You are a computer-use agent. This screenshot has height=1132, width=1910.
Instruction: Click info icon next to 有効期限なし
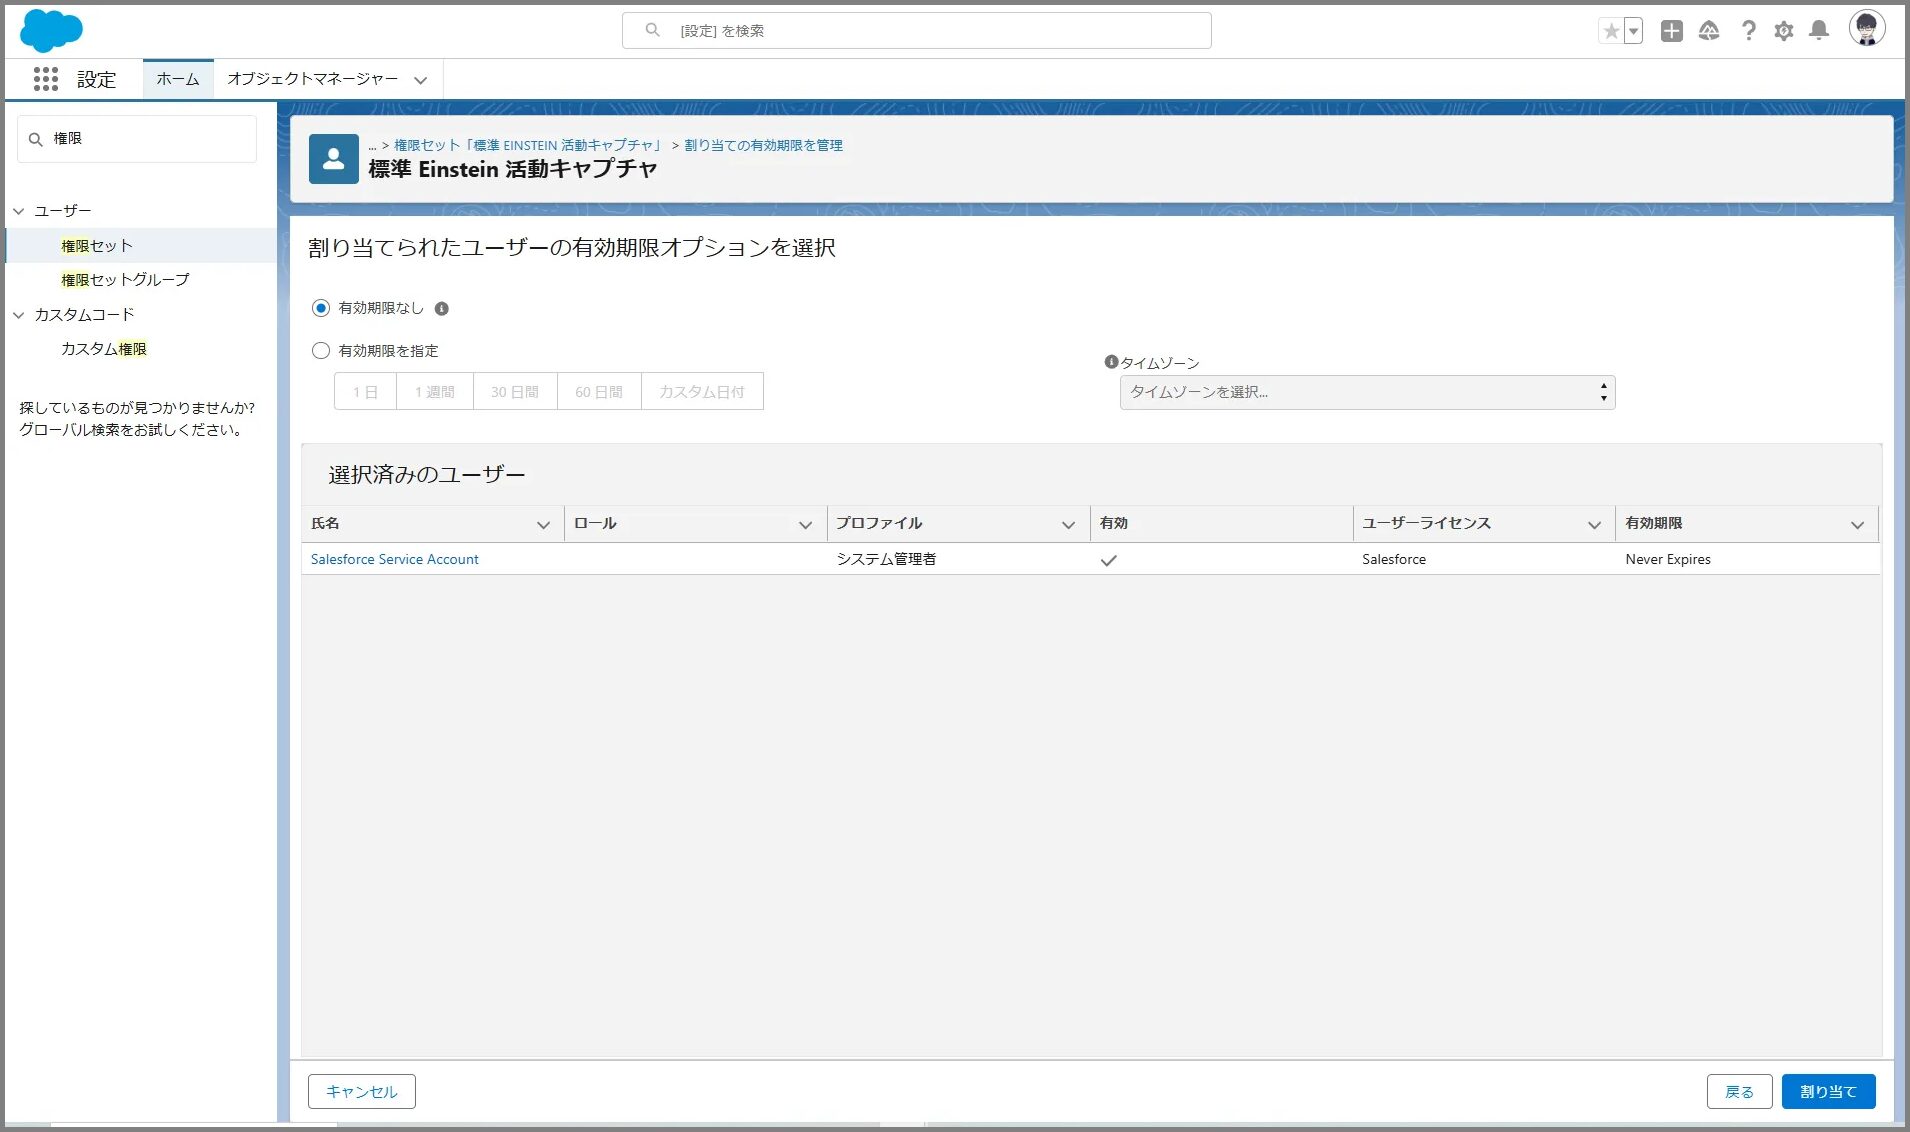coord(442,309)
